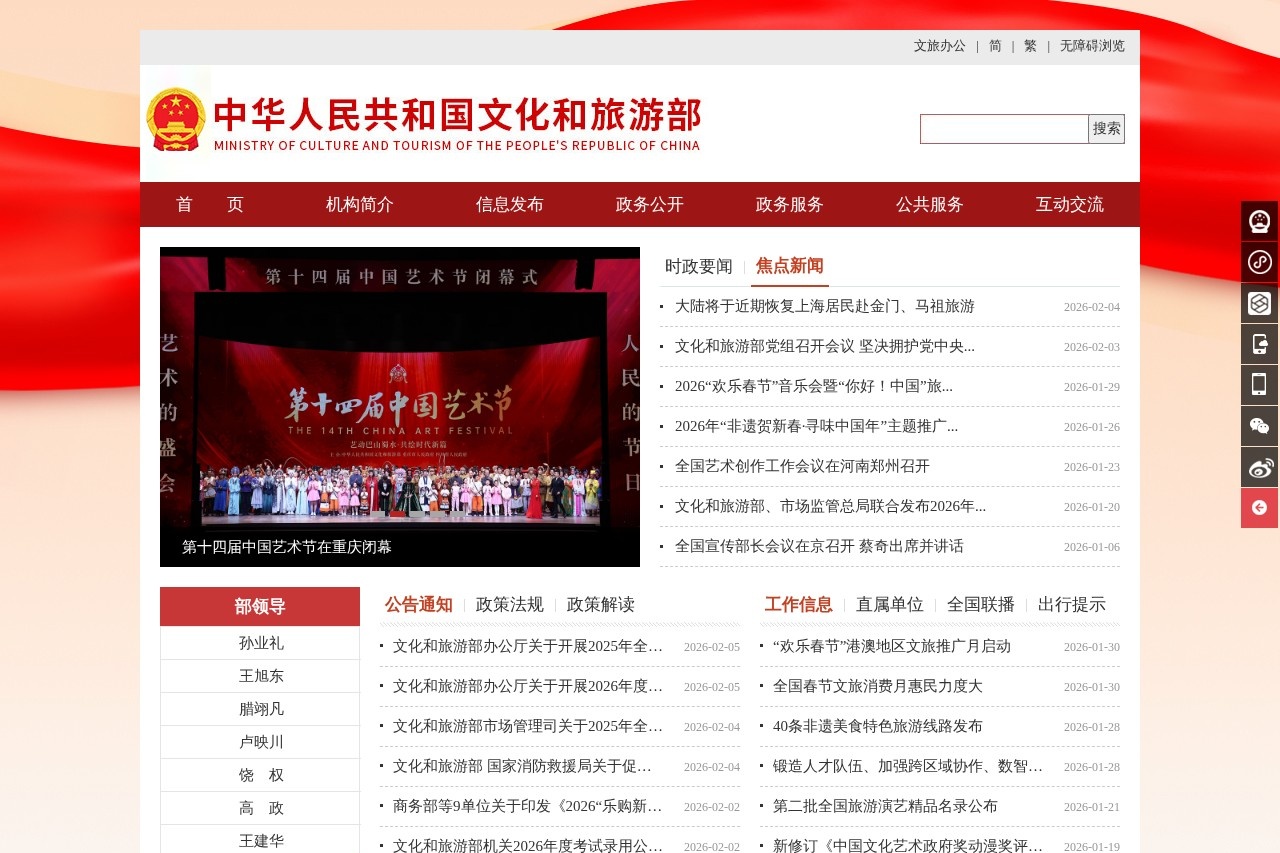Image resolution: width=1280 pixels, height=853 pixels.
Task: Open the 部领导 section header
Action: 260,606
